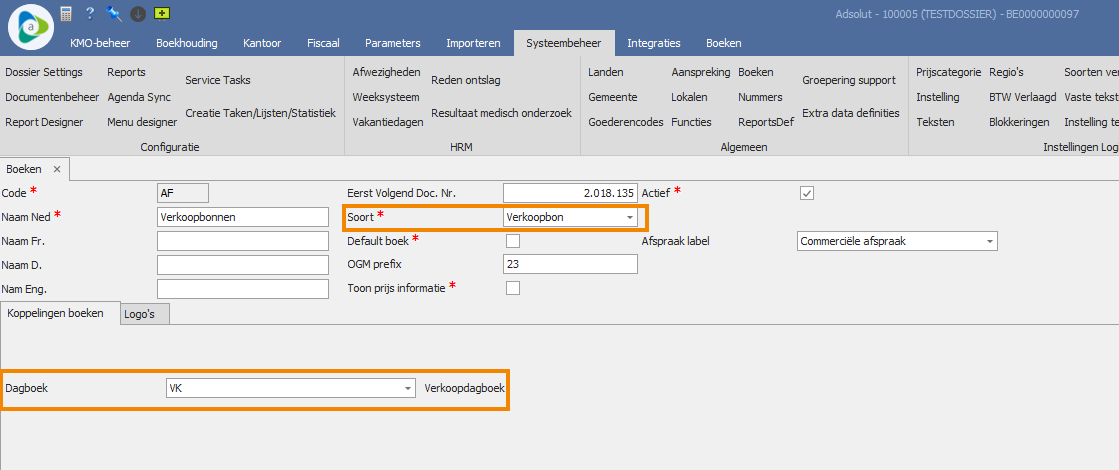This screenshot has width=1119, height=470.
Task: Launch the Report Designer
Action: point(44,122)
